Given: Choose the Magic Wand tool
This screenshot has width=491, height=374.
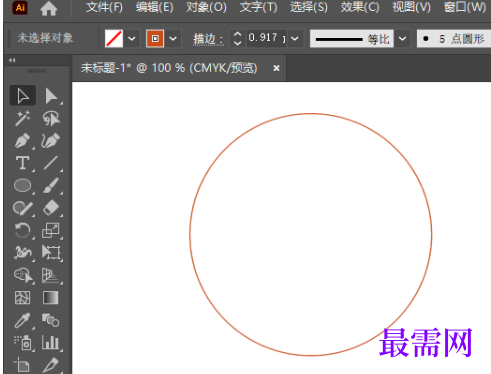Looking at the screenshot, I should click(22, 118).
